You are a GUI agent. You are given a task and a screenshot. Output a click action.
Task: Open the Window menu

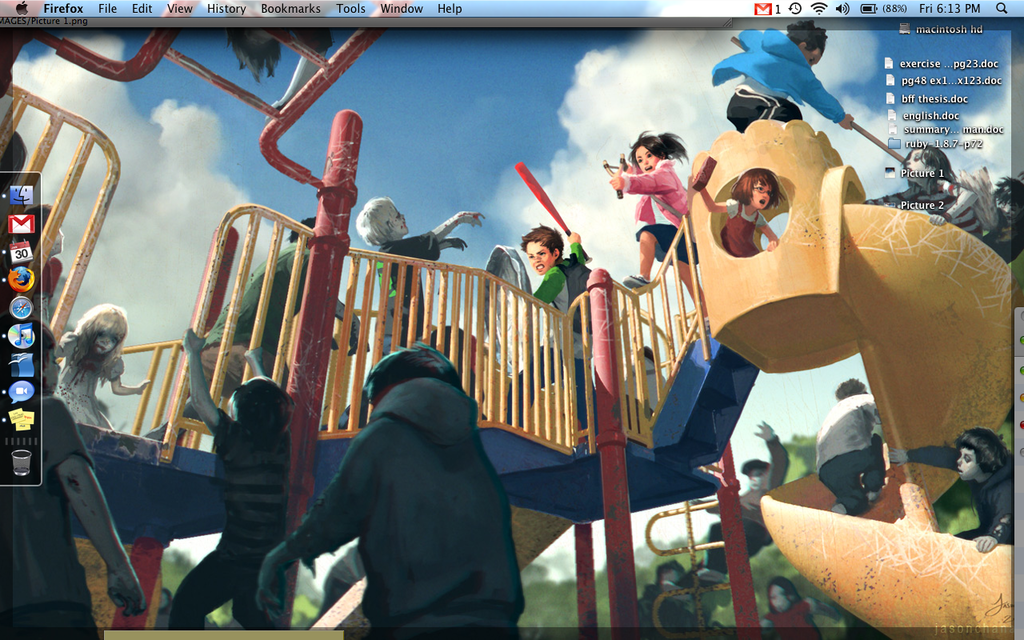coord(402,8)
